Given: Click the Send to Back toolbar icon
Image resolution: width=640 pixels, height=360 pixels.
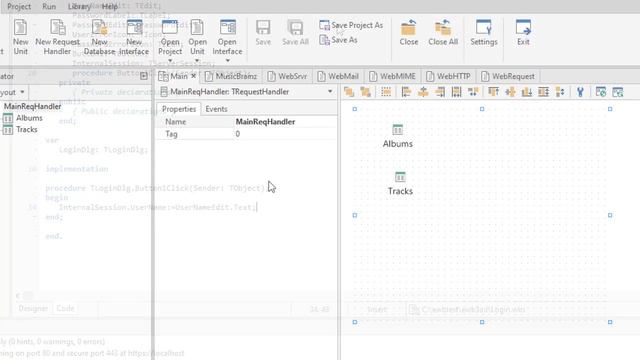Looking at the screenshot, I should click(366, 92).
